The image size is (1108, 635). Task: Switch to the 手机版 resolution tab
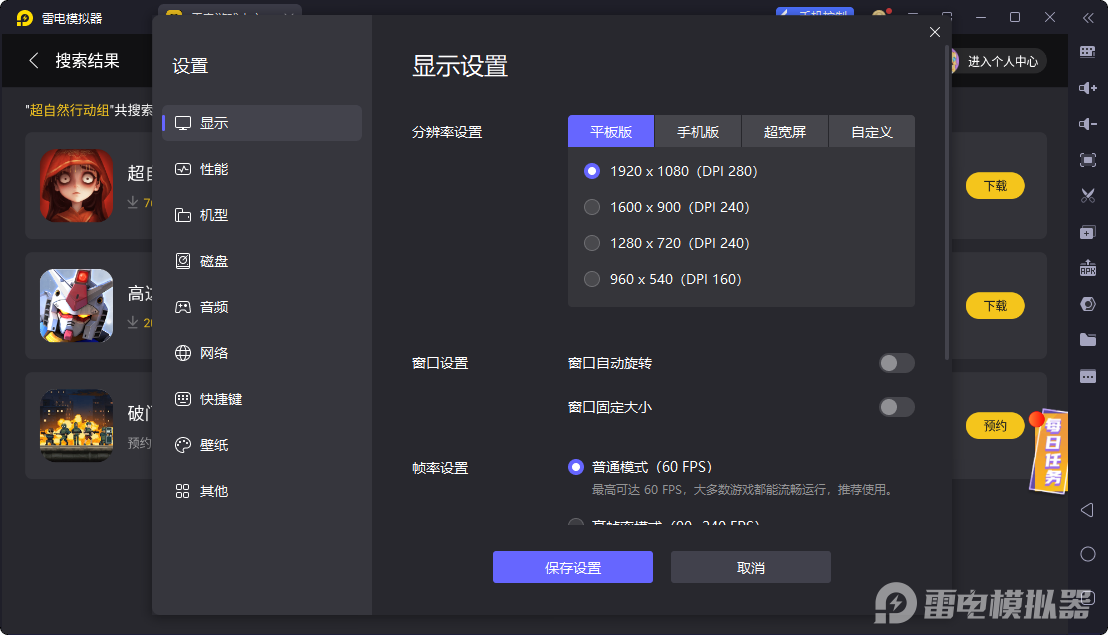pyautogui.click(x=698, y=131)
